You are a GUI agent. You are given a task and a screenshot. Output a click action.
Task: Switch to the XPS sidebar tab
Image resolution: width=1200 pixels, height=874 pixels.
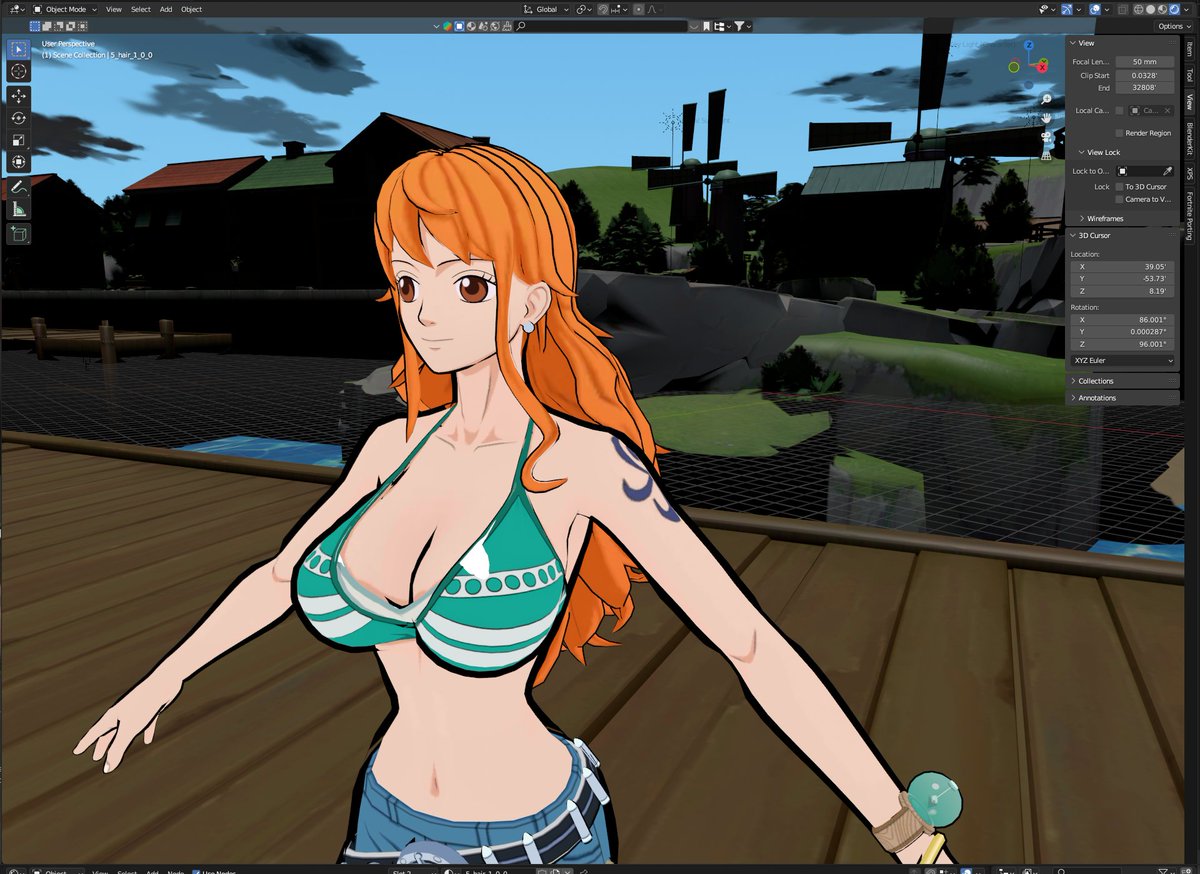click(1189, 174)
